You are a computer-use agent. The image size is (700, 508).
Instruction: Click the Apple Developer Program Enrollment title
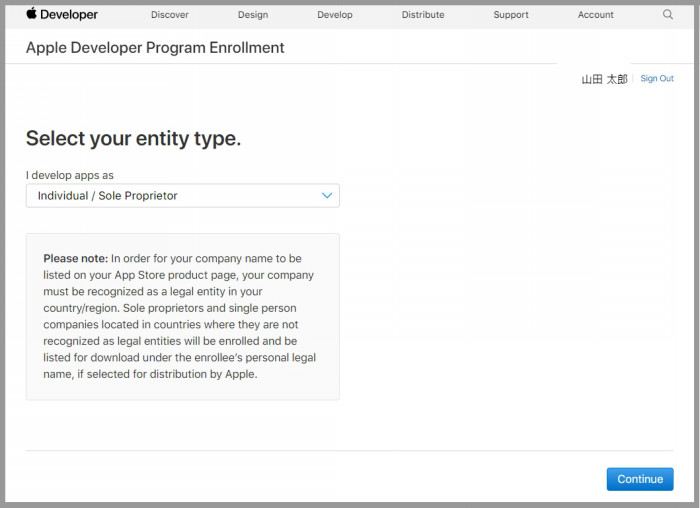click(x=155, y=47)
